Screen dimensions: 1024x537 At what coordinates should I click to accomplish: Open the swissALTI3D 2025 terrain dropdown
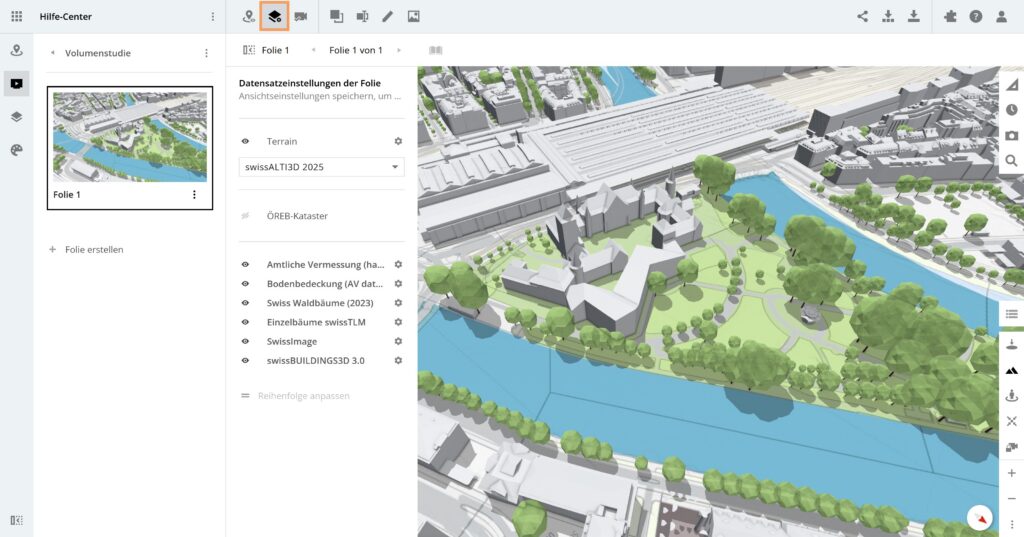[320, 167]
